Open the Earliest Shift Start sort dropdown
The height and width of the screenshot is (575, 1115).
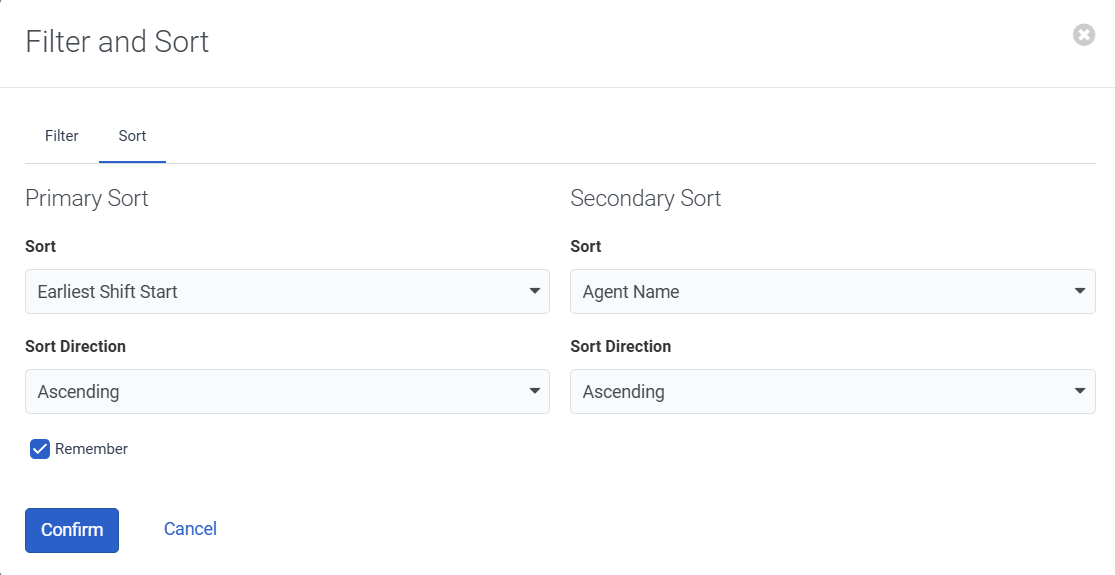(286, 292)
